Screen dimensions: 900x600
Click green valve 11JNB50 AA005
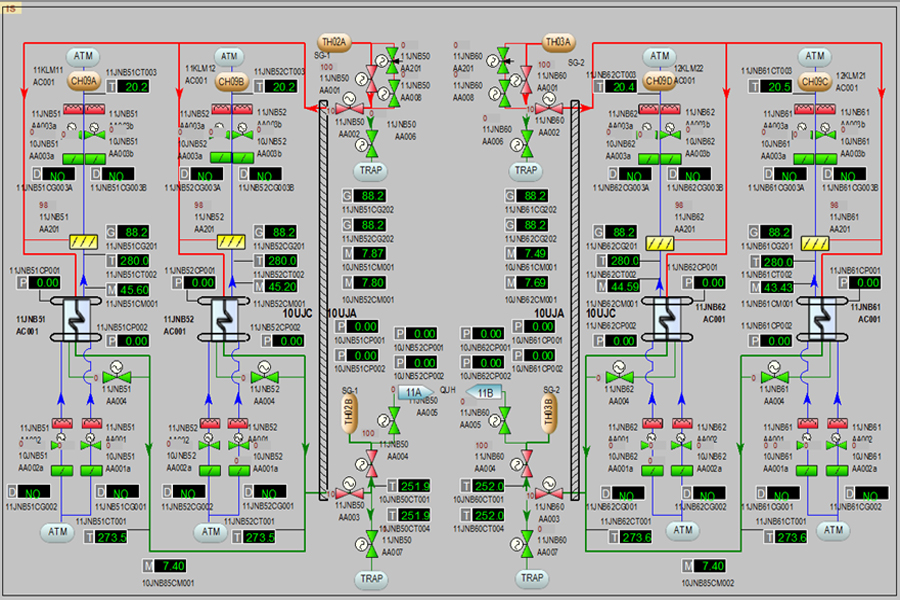pyautogui.click(x=394, y=420)
